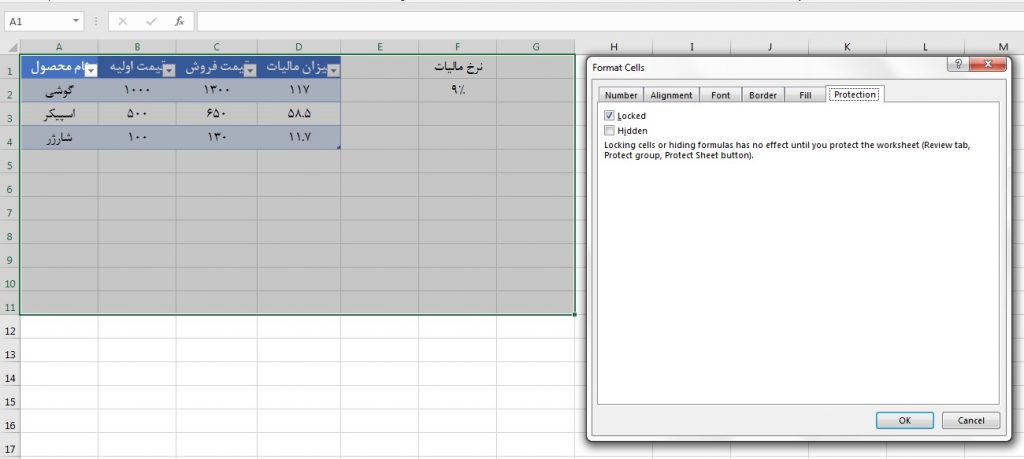Select column L header
Image resolution: width=1024 pixels, height=459 pixels.
925,47
